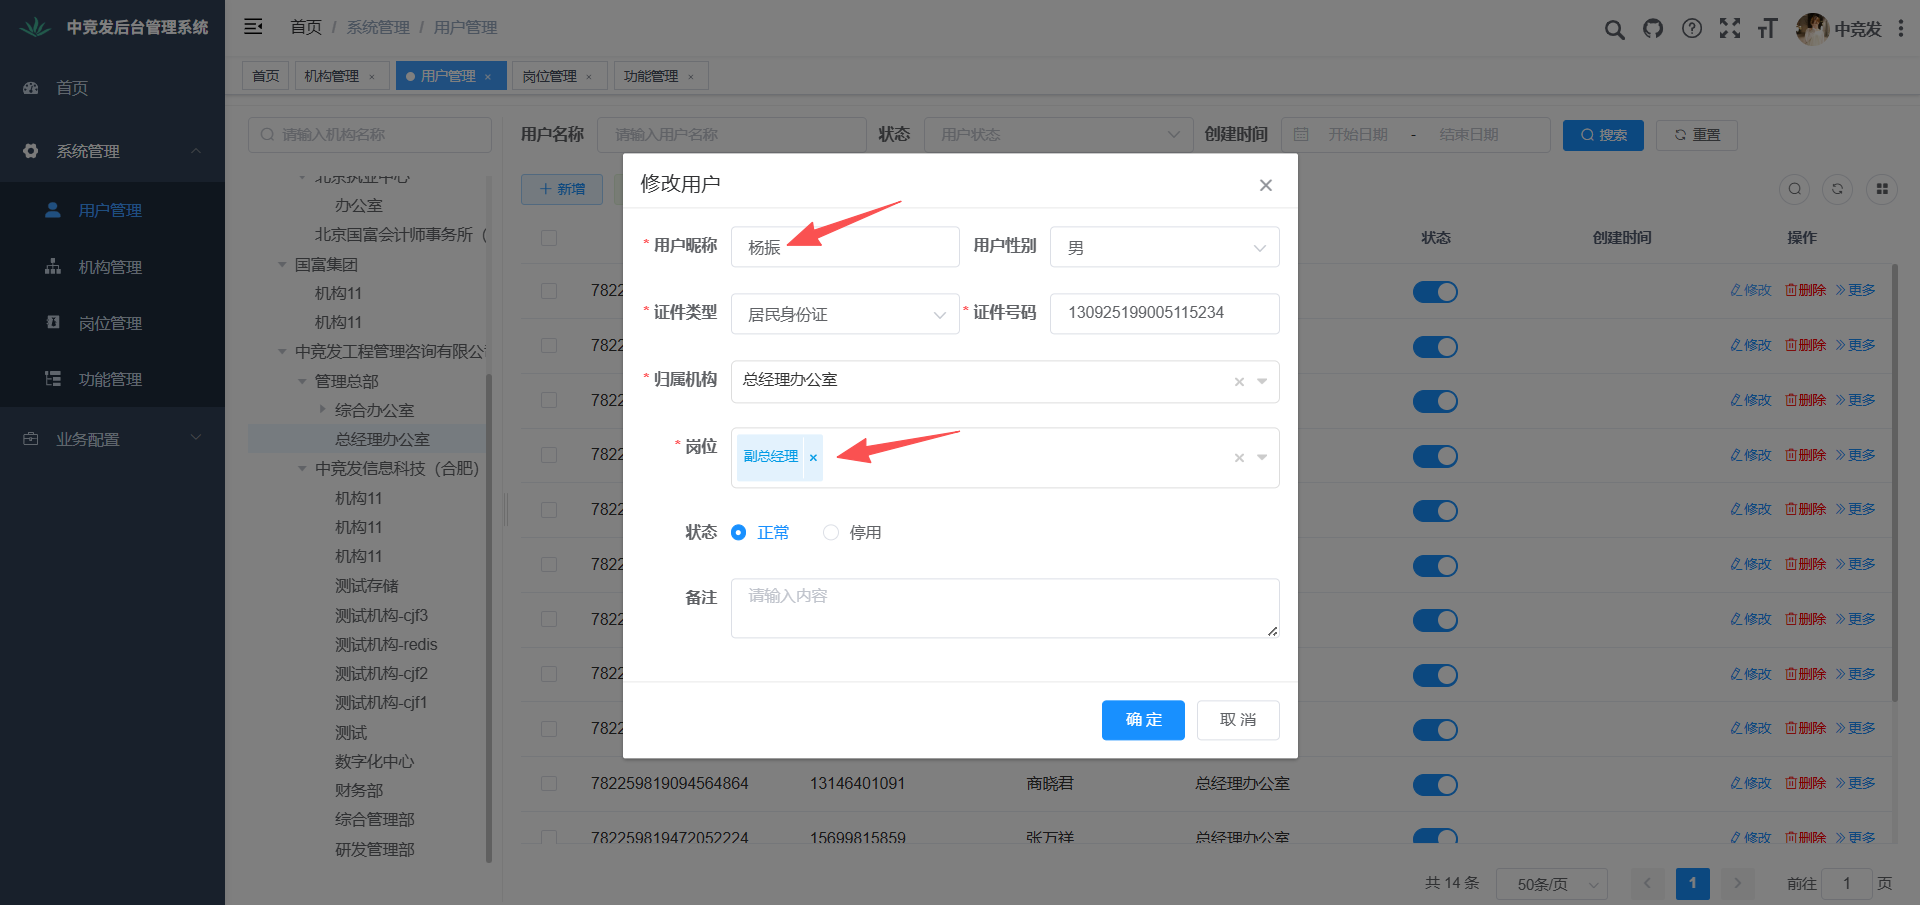Screen dimensions: 1920x905
Task: Check the first table row checkbox
Action: click(549, 291)
